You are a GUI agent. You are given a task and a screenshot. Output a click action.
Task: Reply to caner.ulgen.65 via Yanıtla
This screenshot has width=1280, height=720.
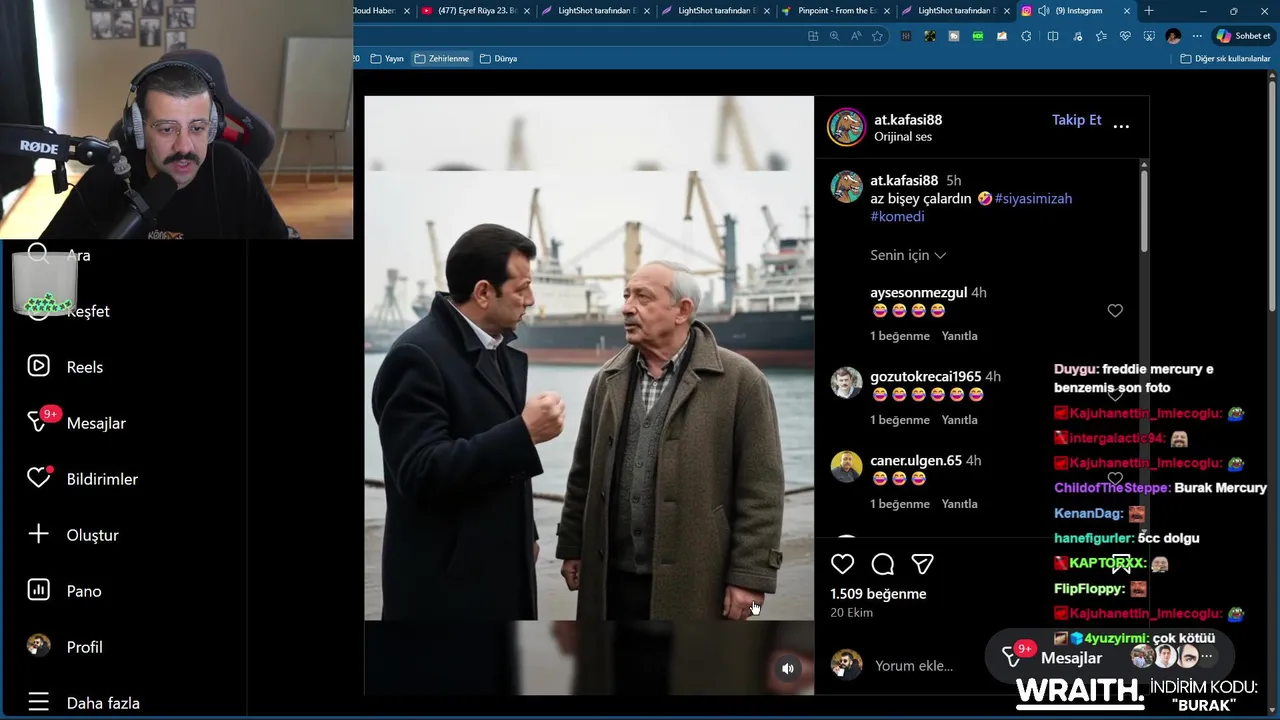959,504
